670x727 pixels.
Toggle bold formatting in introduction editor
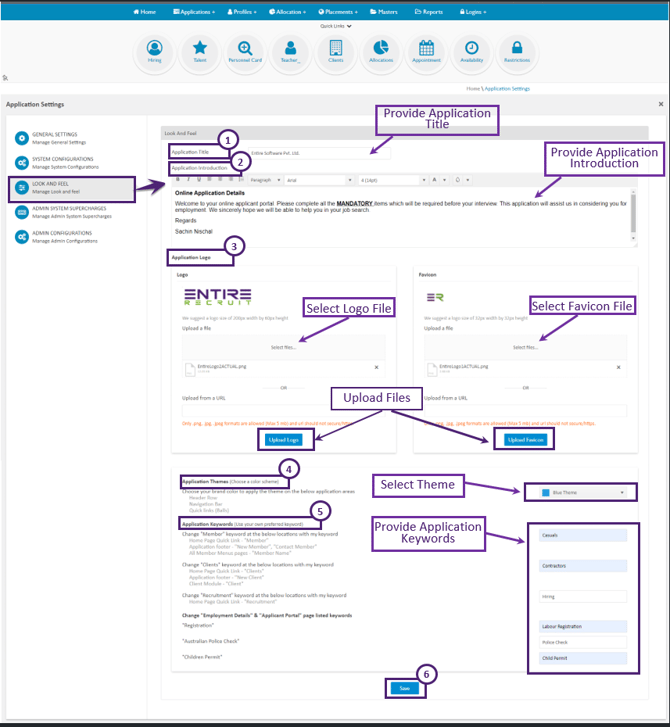[x=178, y=180]
